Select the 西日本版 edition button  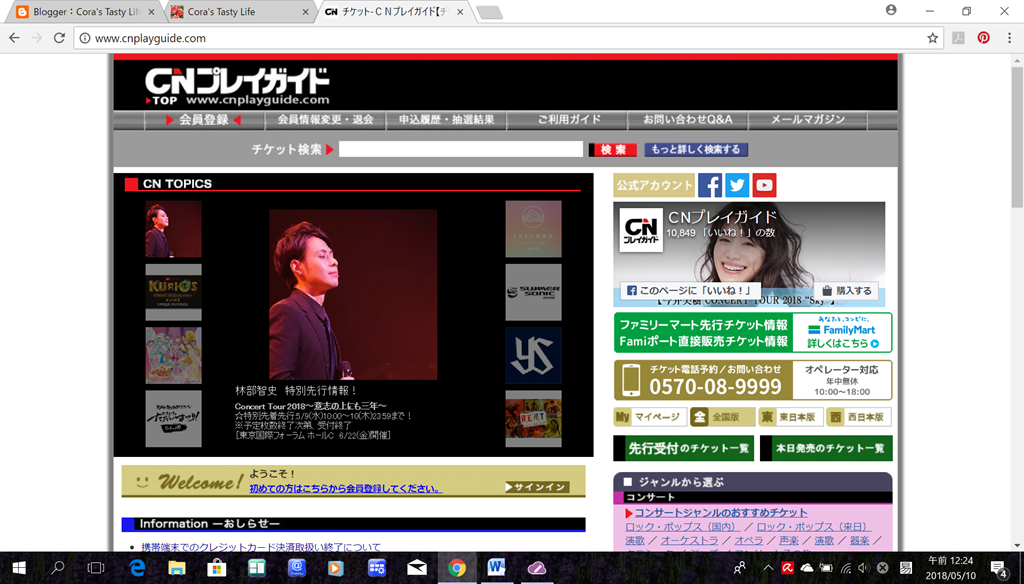859,417
